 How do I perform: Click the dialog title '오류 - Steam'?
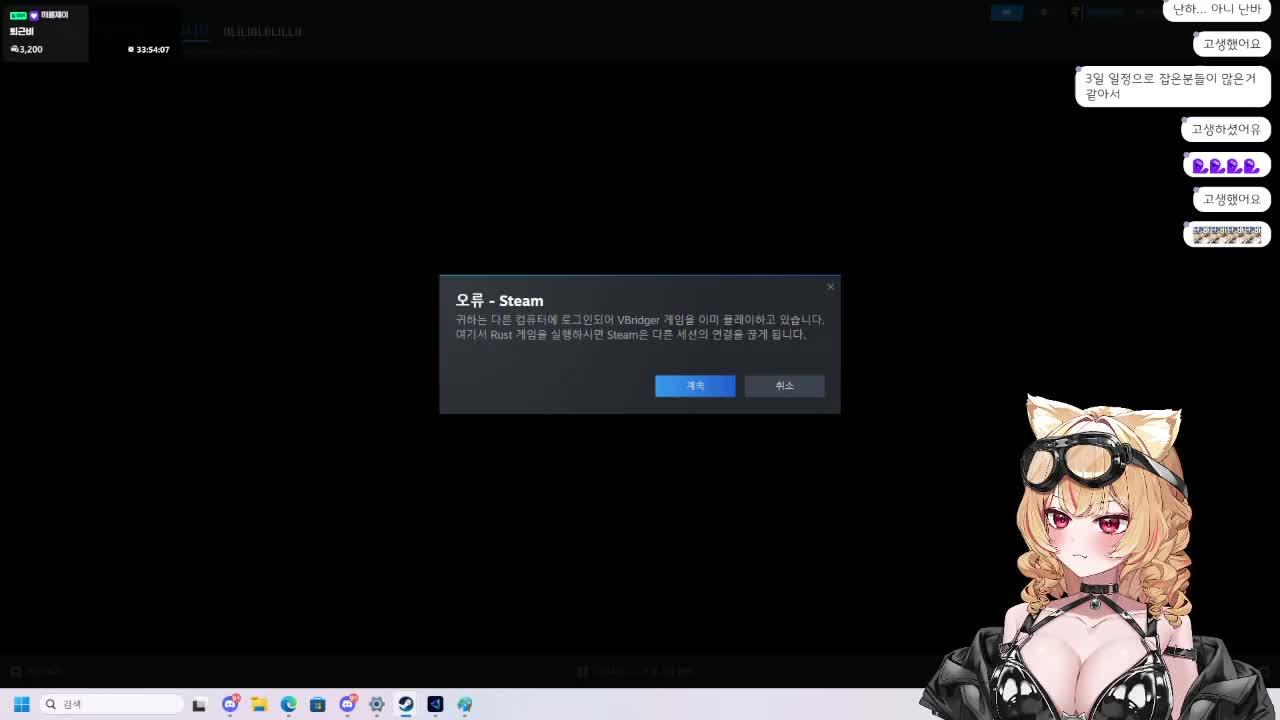(x=500, y=300)
